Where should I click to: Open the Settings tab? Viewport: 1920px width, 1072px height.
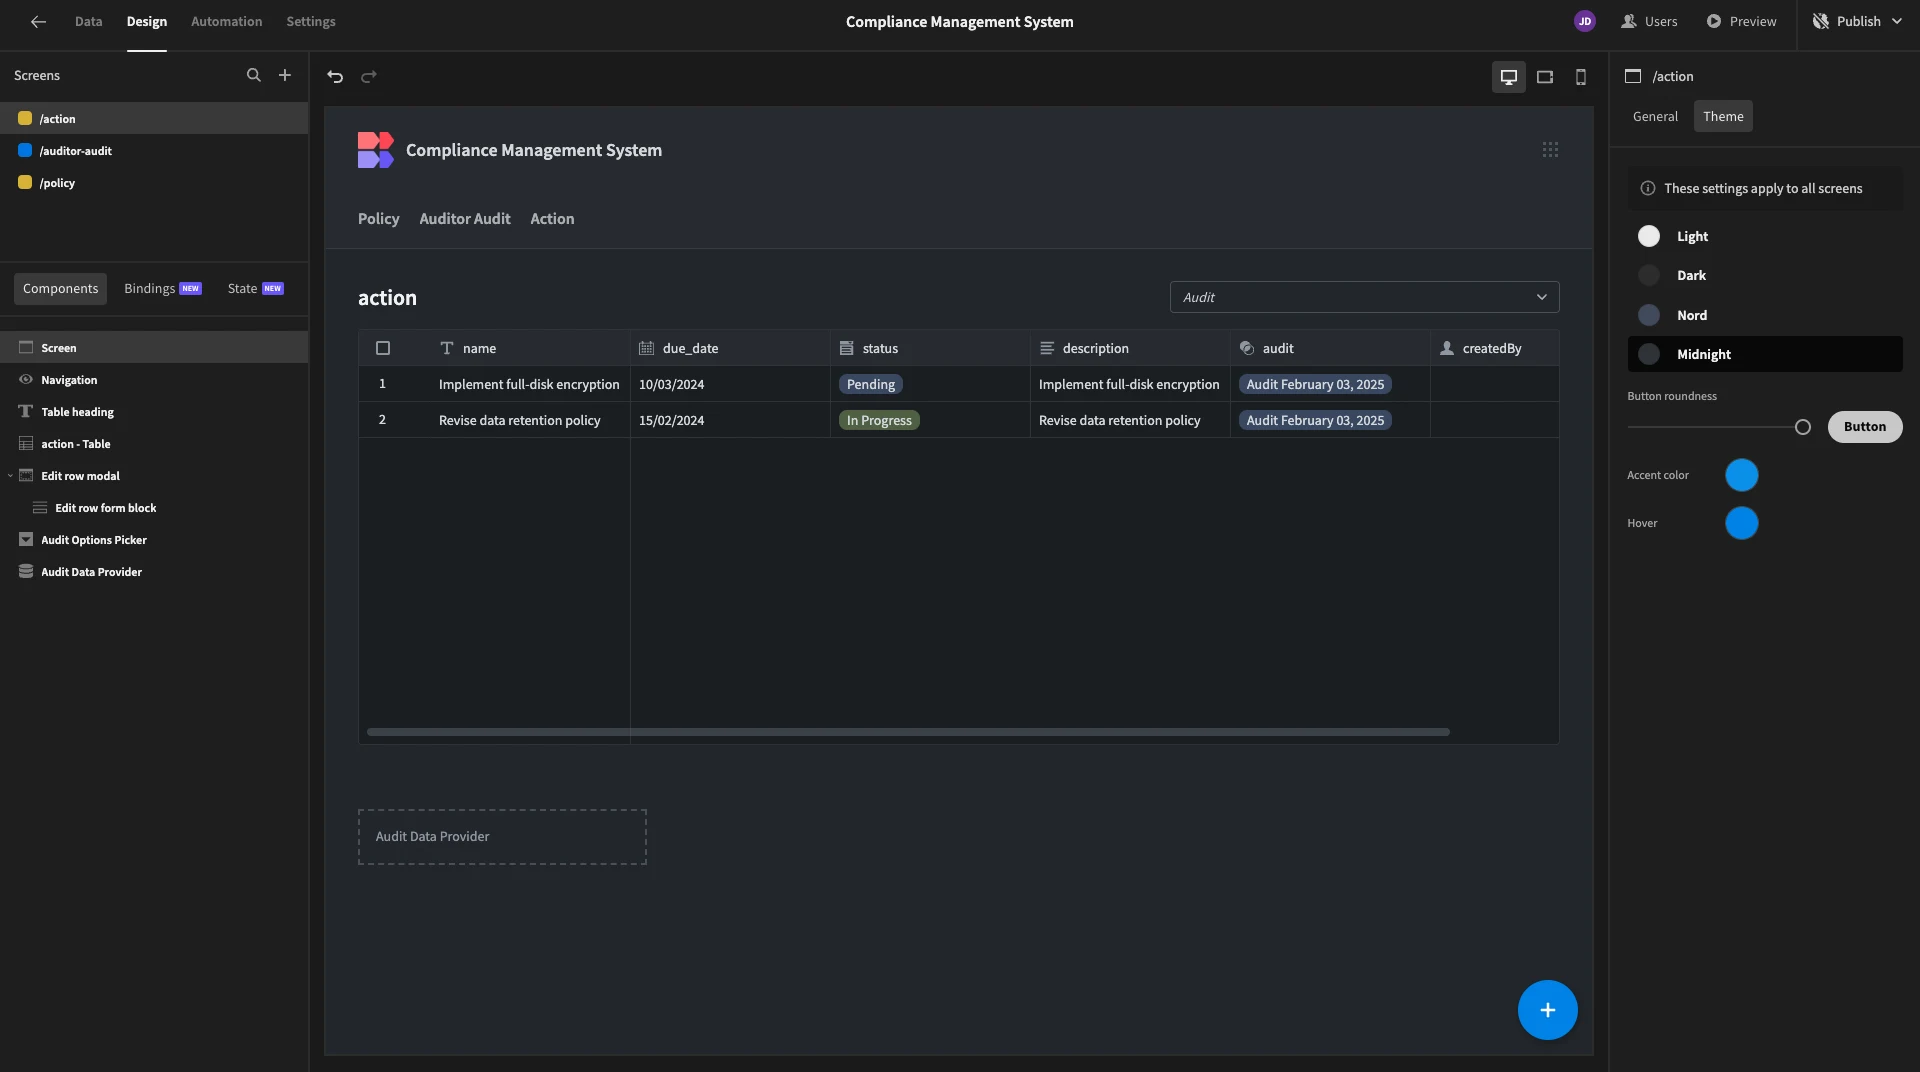tap(310, 21)
